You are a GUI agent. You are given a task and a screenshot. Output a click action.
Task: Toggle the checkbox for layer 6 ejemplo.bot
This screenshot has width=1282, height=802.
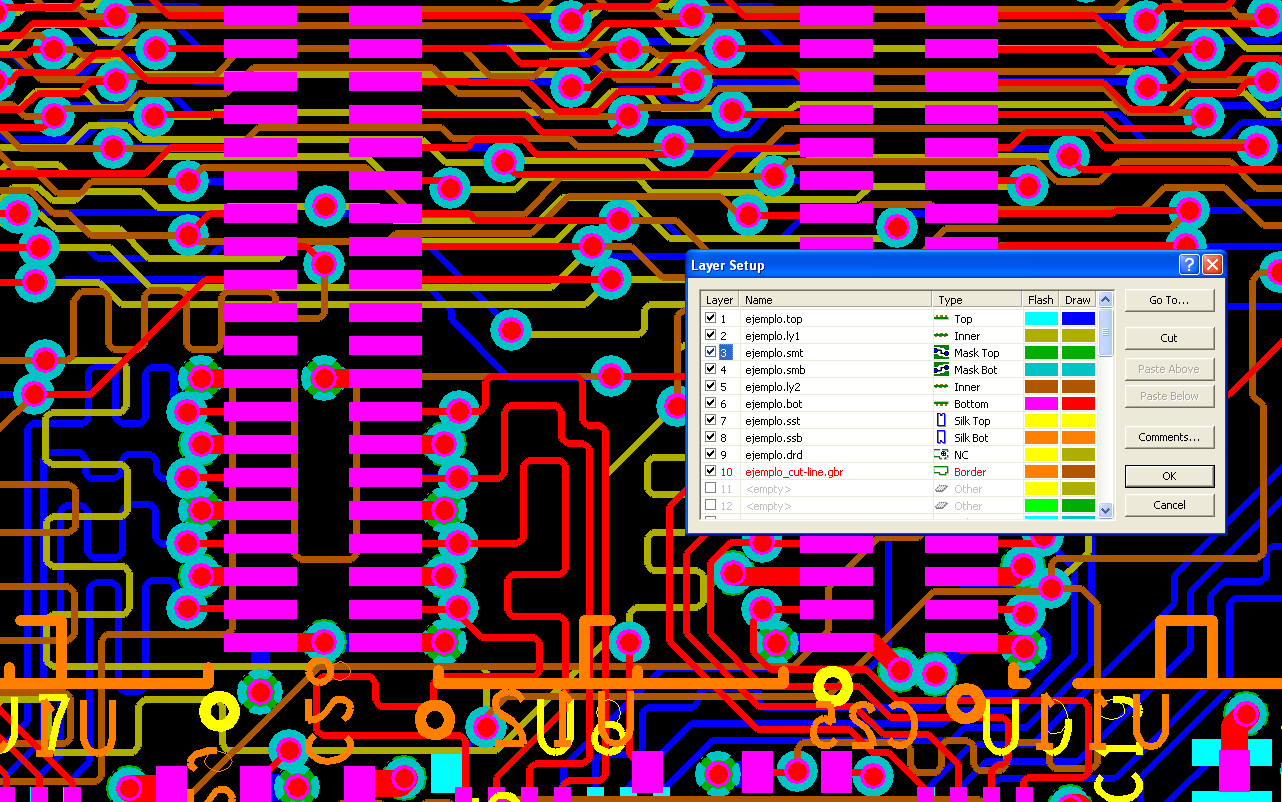tap(711, 404)
